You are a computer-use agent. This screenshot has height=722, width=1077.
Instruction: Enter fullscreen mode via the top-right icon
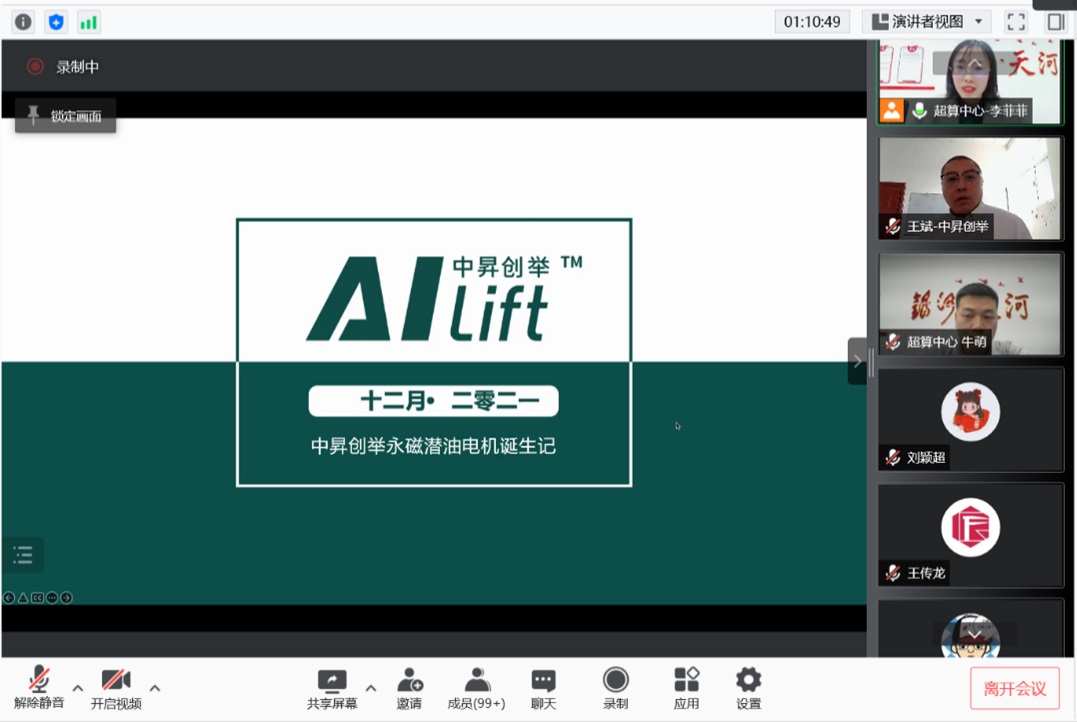tap(1016, 22)
